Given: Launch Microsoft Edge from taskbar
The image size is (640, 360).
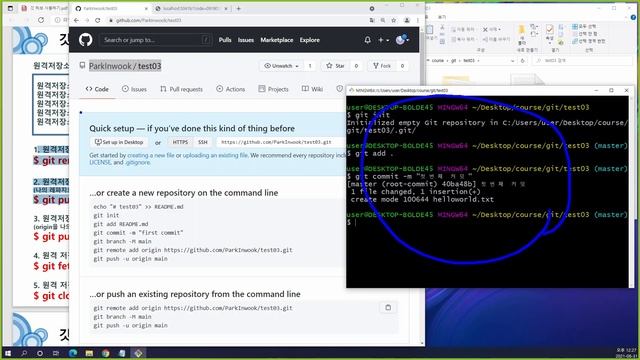Looking at the screenshot, I should click(73, 353).
